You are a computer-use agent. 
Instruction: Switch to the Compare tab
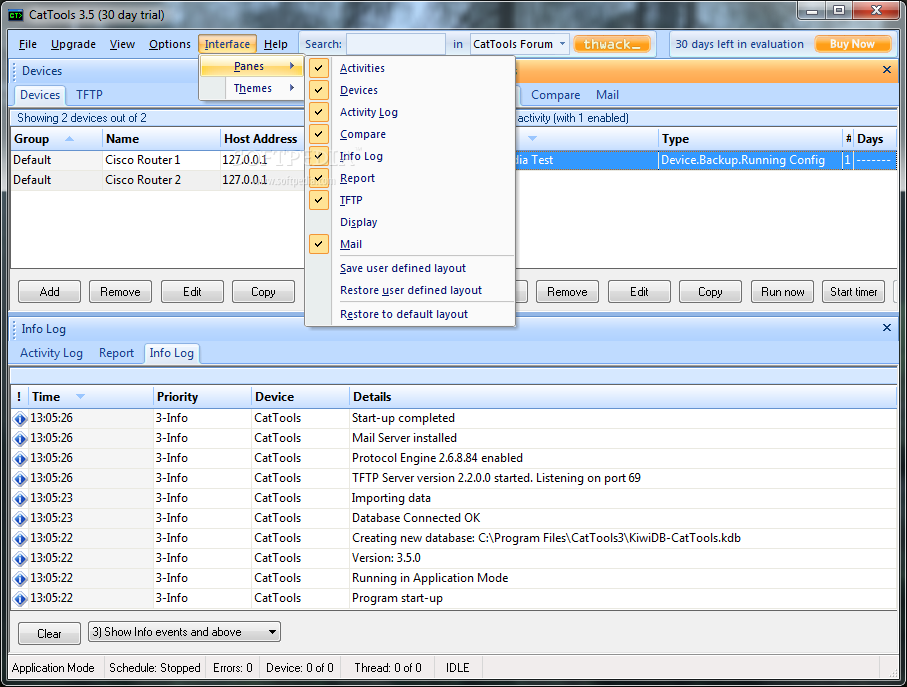click(x=555, y=95)
